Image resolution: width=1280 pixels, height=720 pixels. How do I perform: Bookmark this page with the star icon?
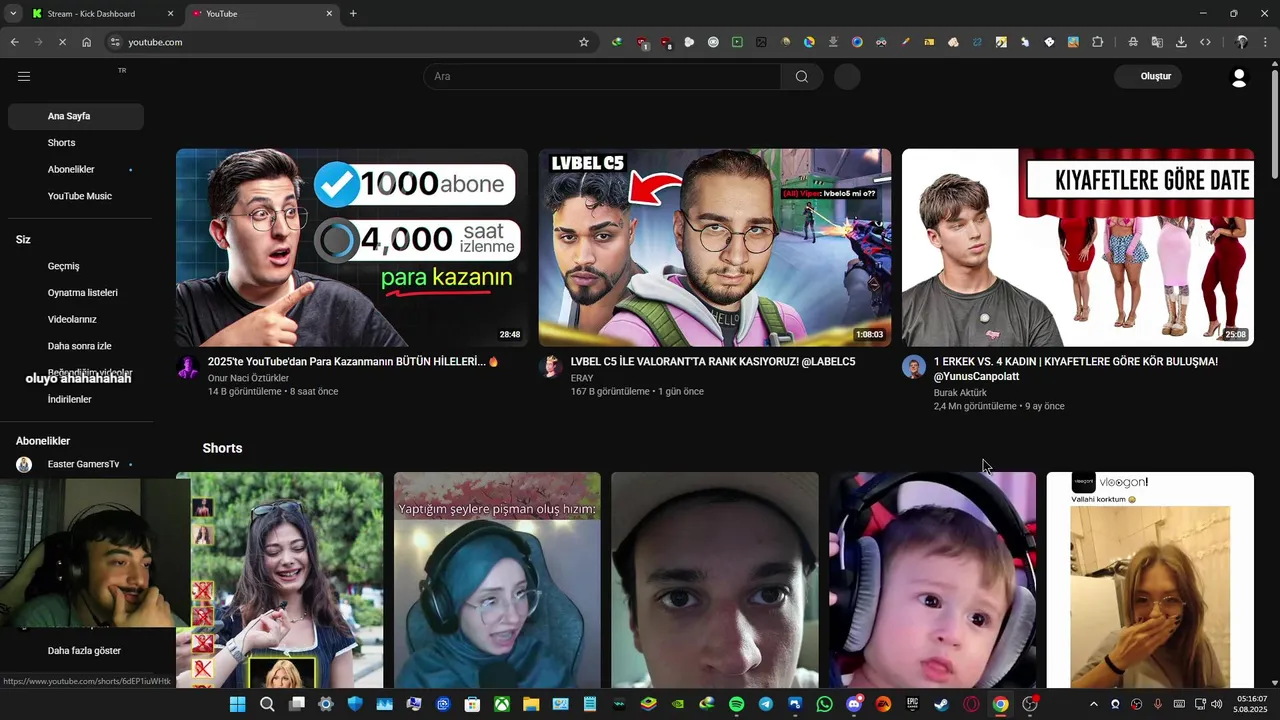(584, 42)
